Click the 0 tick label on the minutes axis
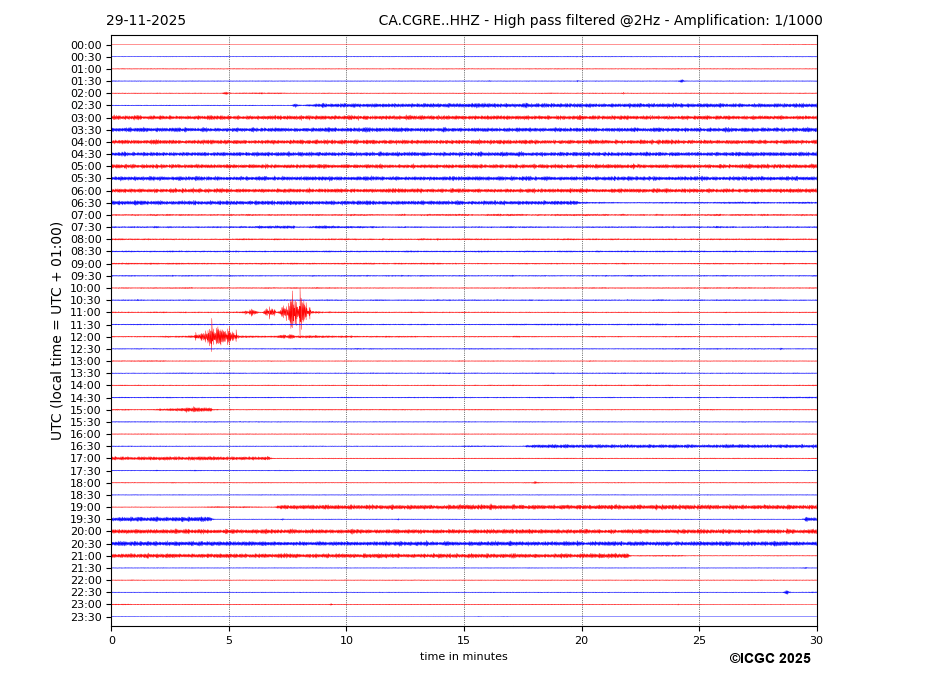Image resolution: width=927 pixels, height=696 pixels. point(112,640)
